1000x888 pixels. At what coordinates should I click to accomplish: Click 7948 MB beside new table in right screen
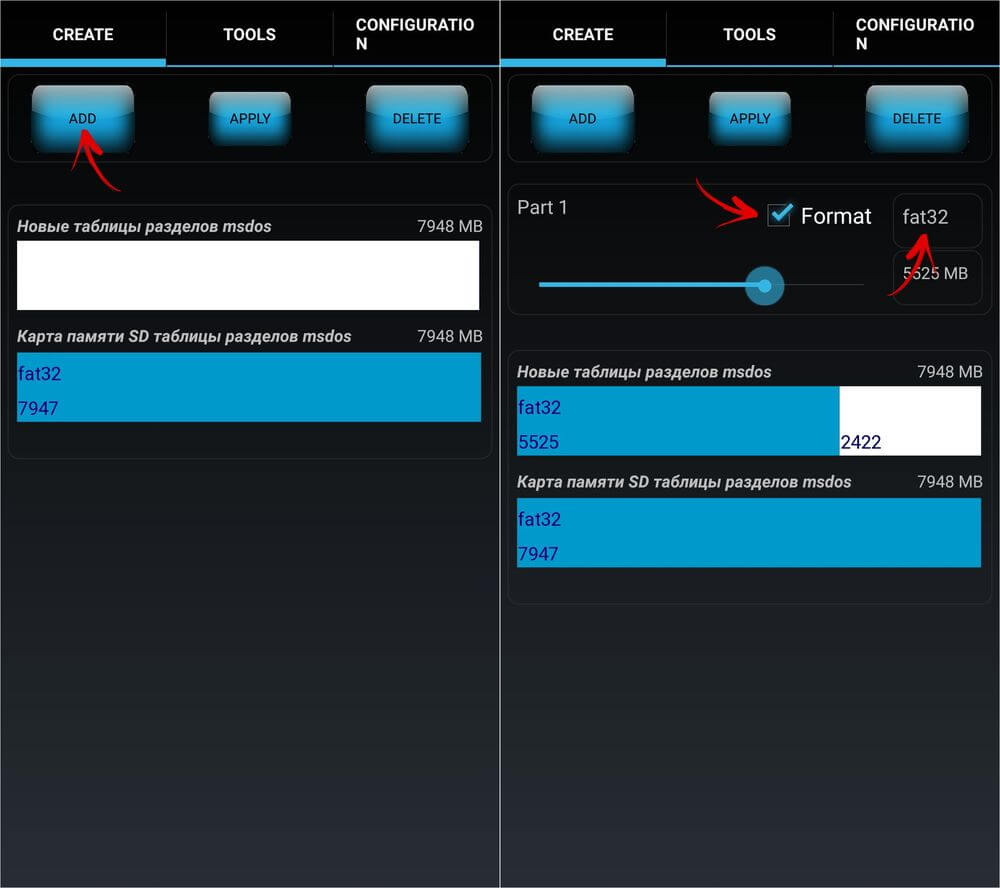pyautogui.click(x=950, y=372)
